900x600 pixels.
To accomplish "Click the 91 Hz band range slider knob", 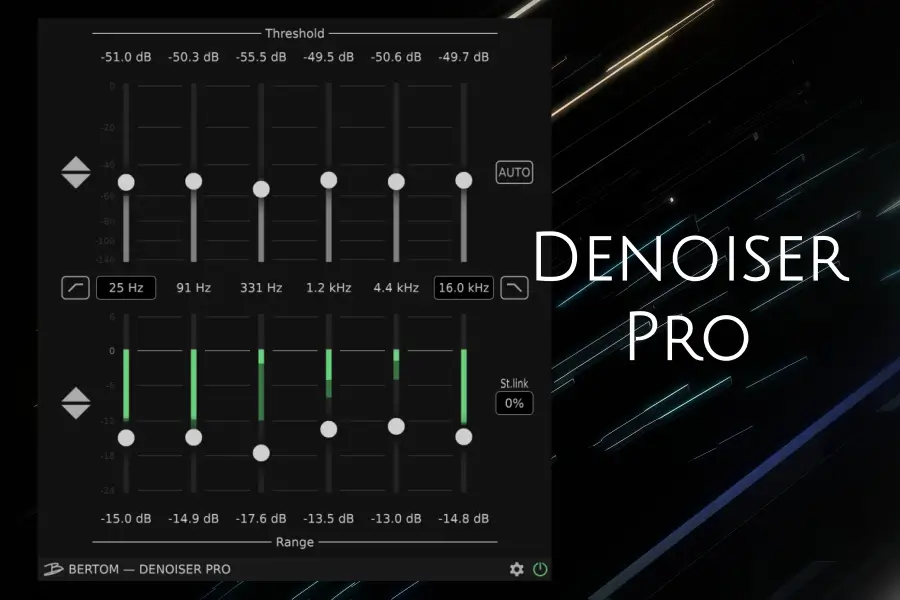I will click(193, 438).
